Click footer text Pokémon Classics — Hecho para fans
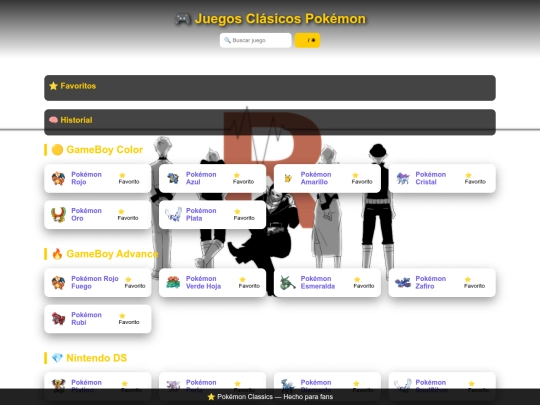The image size is (540, 405). click(270, 397)
